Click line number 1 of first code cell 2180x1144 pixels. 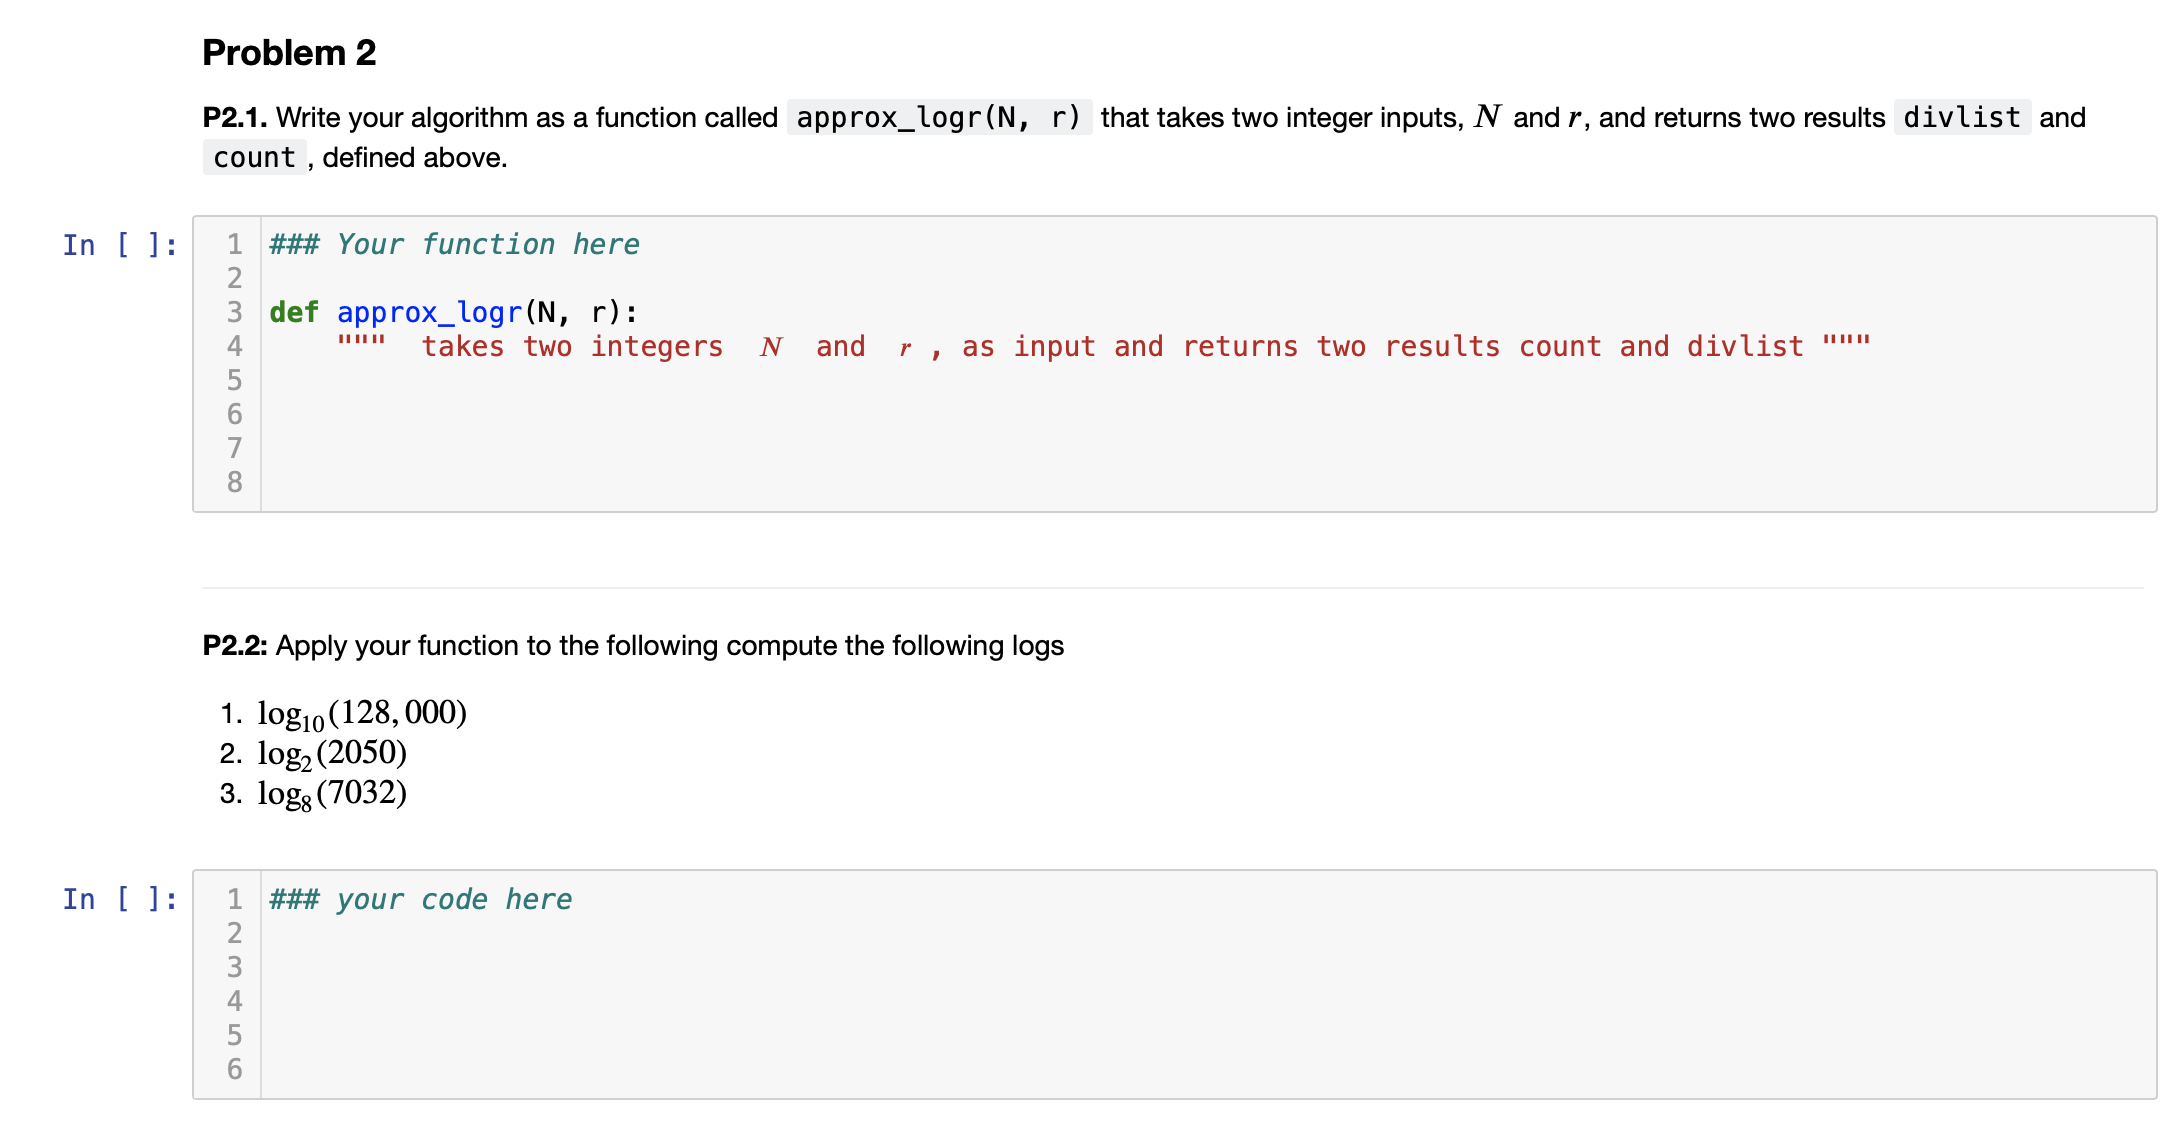pos(234,244)
